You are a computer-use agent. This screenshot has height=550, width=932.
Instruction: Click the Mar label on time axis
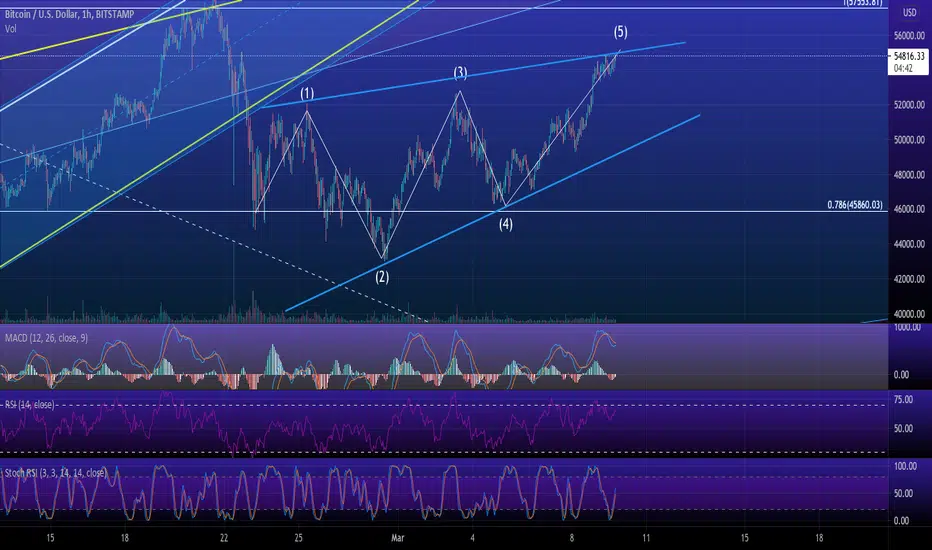click(398, 538)
